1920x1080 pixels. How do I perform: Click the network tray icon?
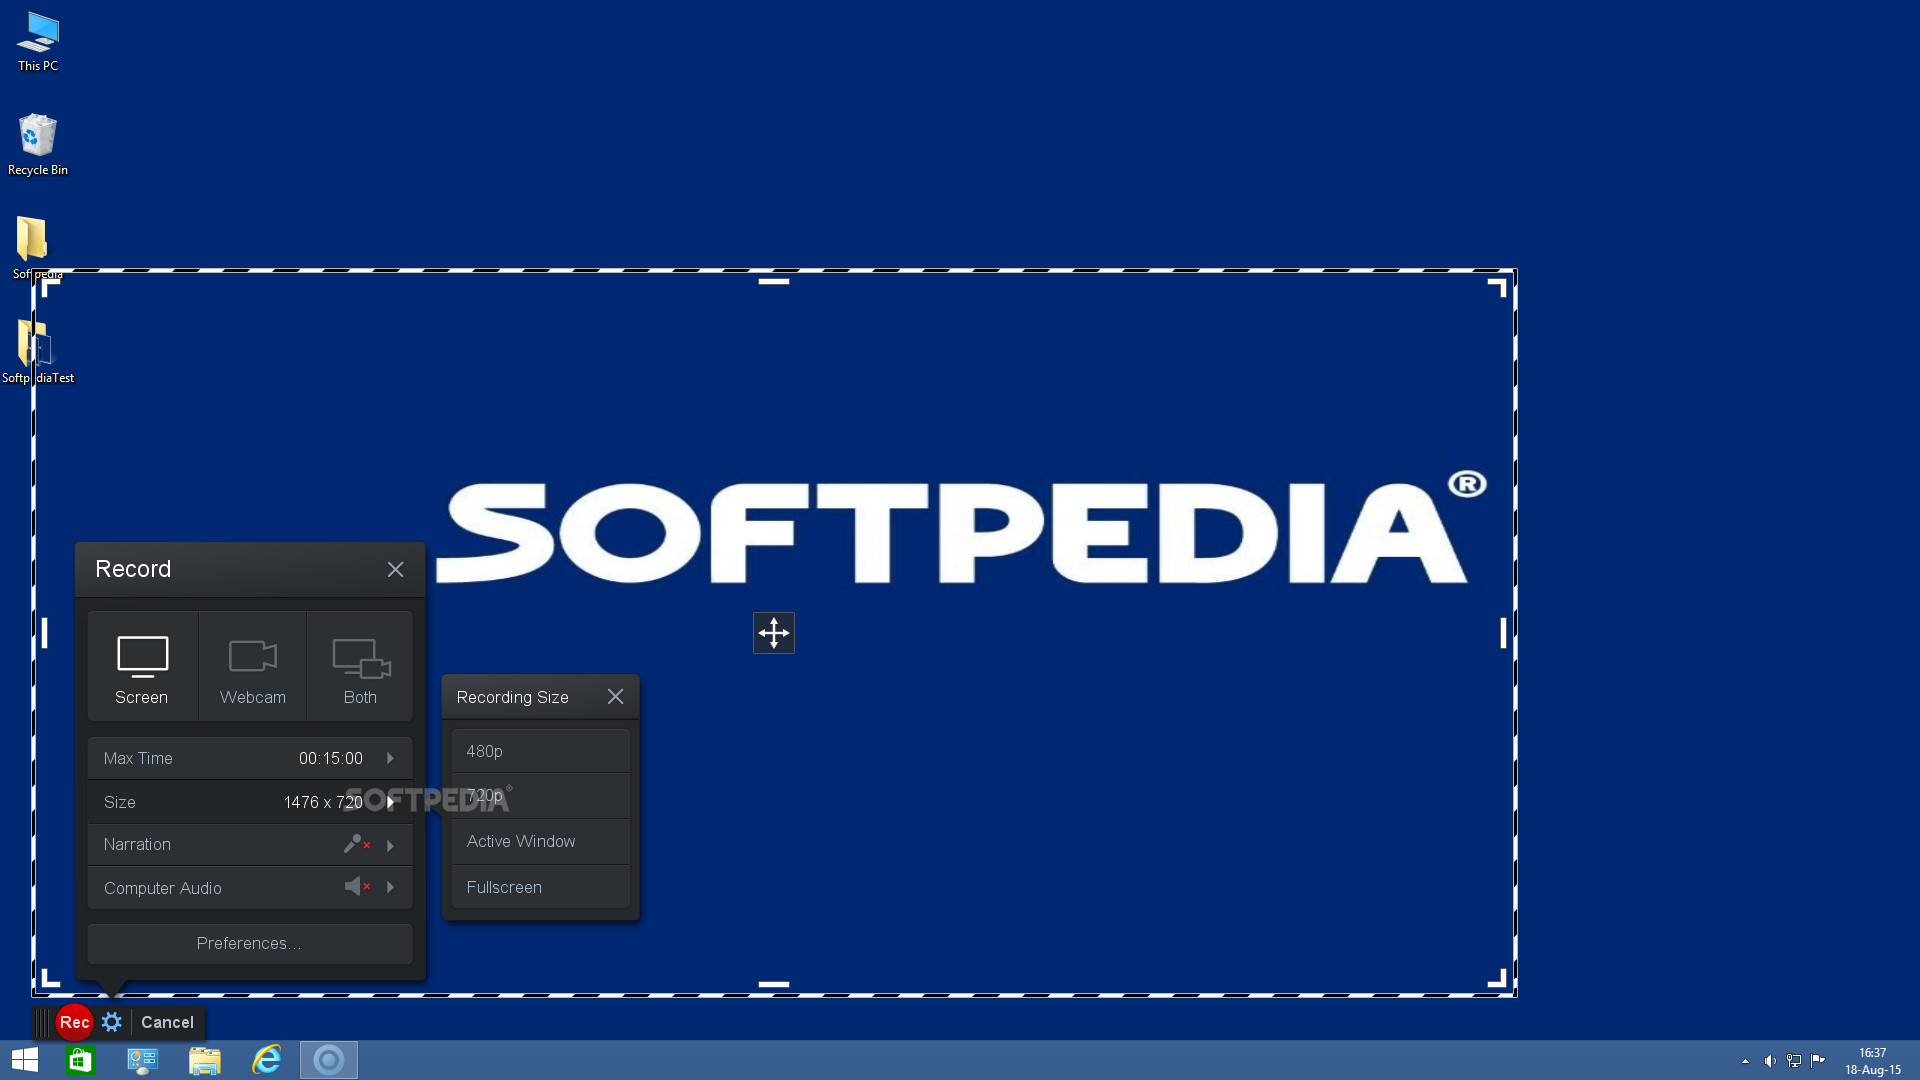[x=1794, y=1061]
